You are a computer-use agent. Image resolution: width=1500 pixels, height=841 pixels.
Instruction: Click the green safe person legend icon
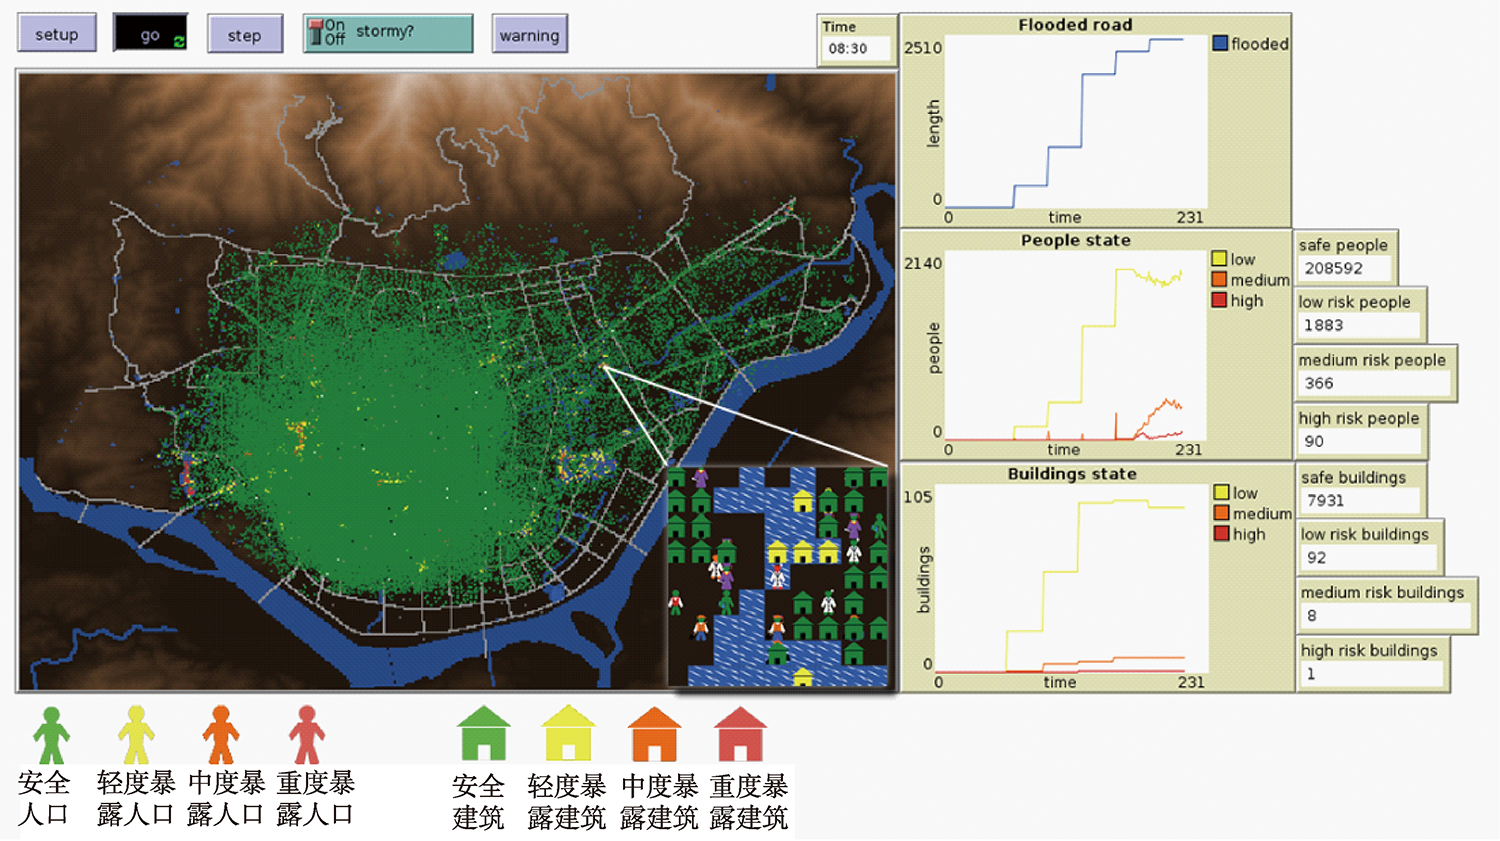51,735
